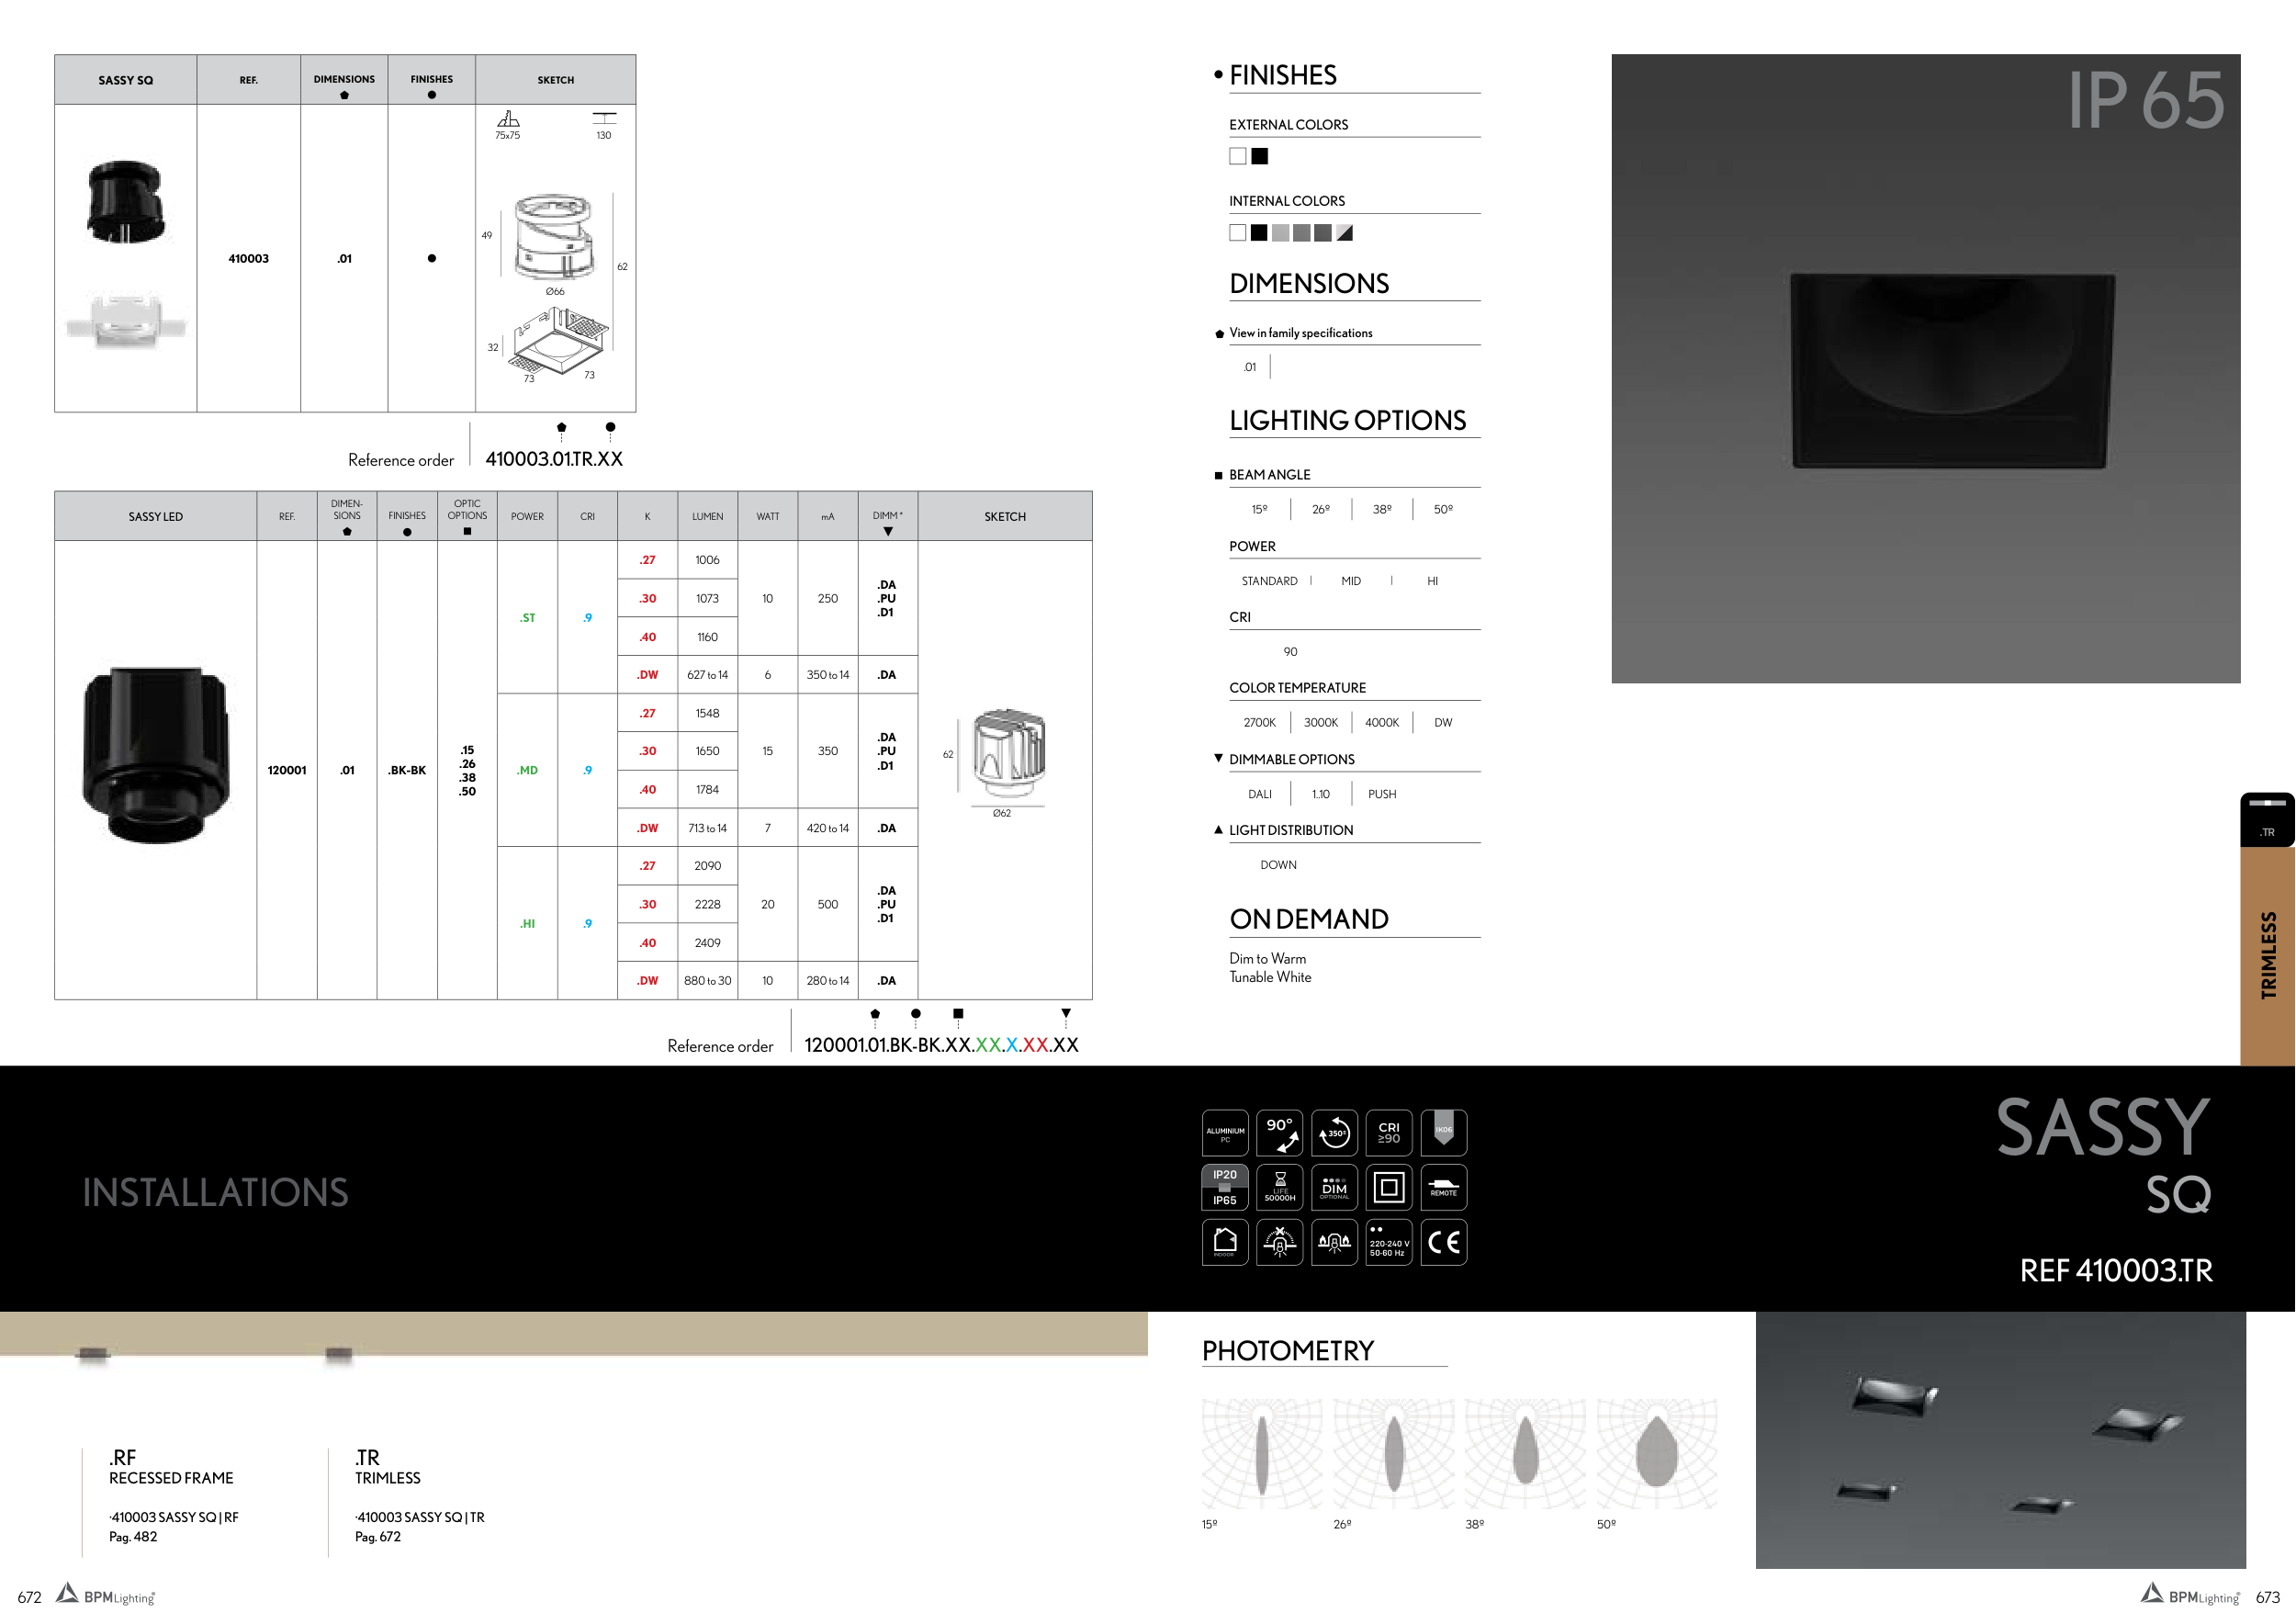2296x1624 pixels.
Task: Open the 410003 SASSY SQ | TR link
Action: tap(420, 1518)
